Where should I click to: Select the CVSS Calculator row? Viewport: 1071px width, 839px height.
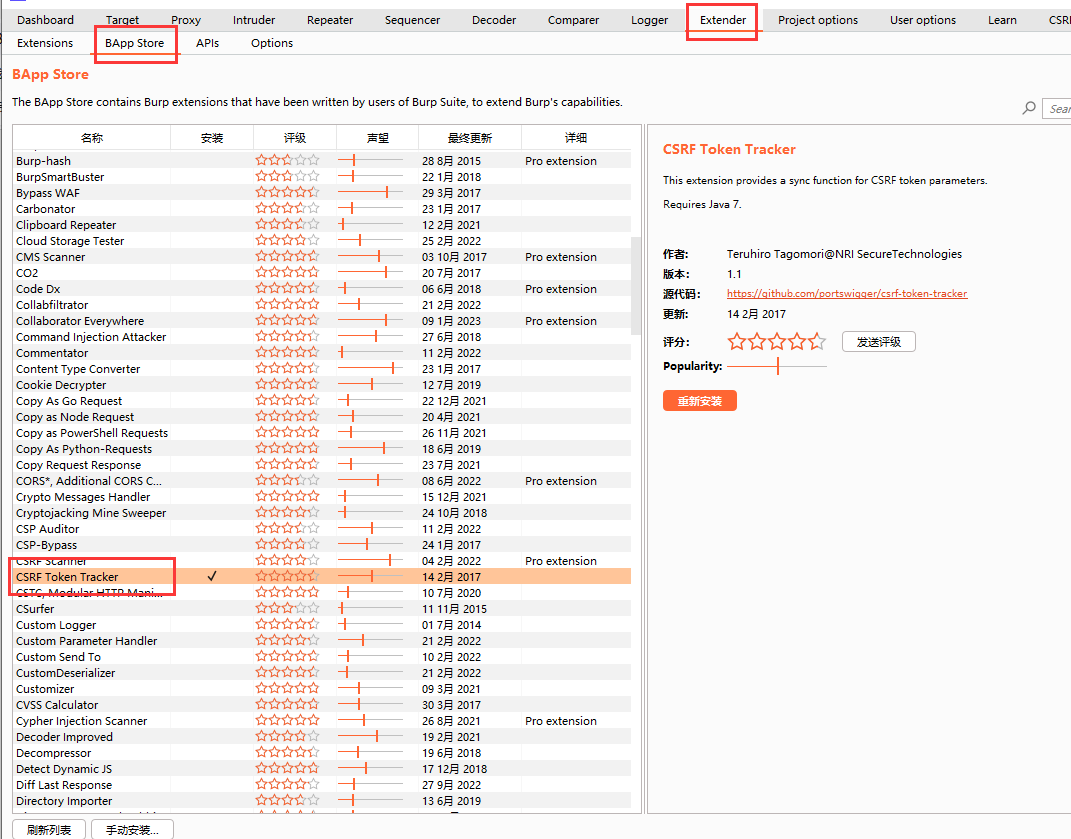(x=322, y=704)
